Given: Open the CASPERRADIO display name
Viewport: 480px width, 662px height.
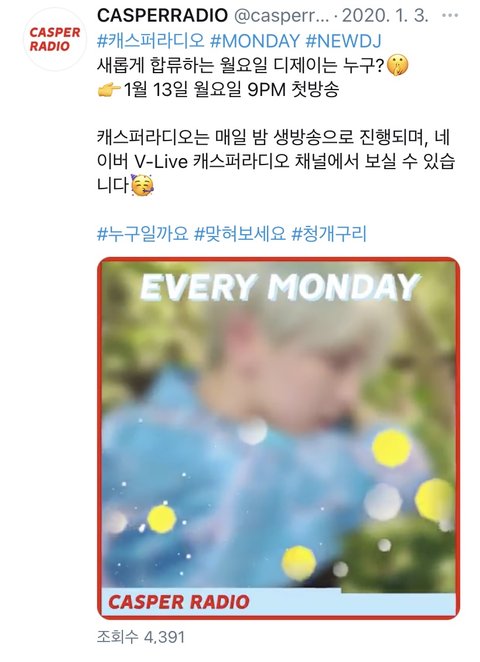Looking at the screenshot, I should 163,16.
